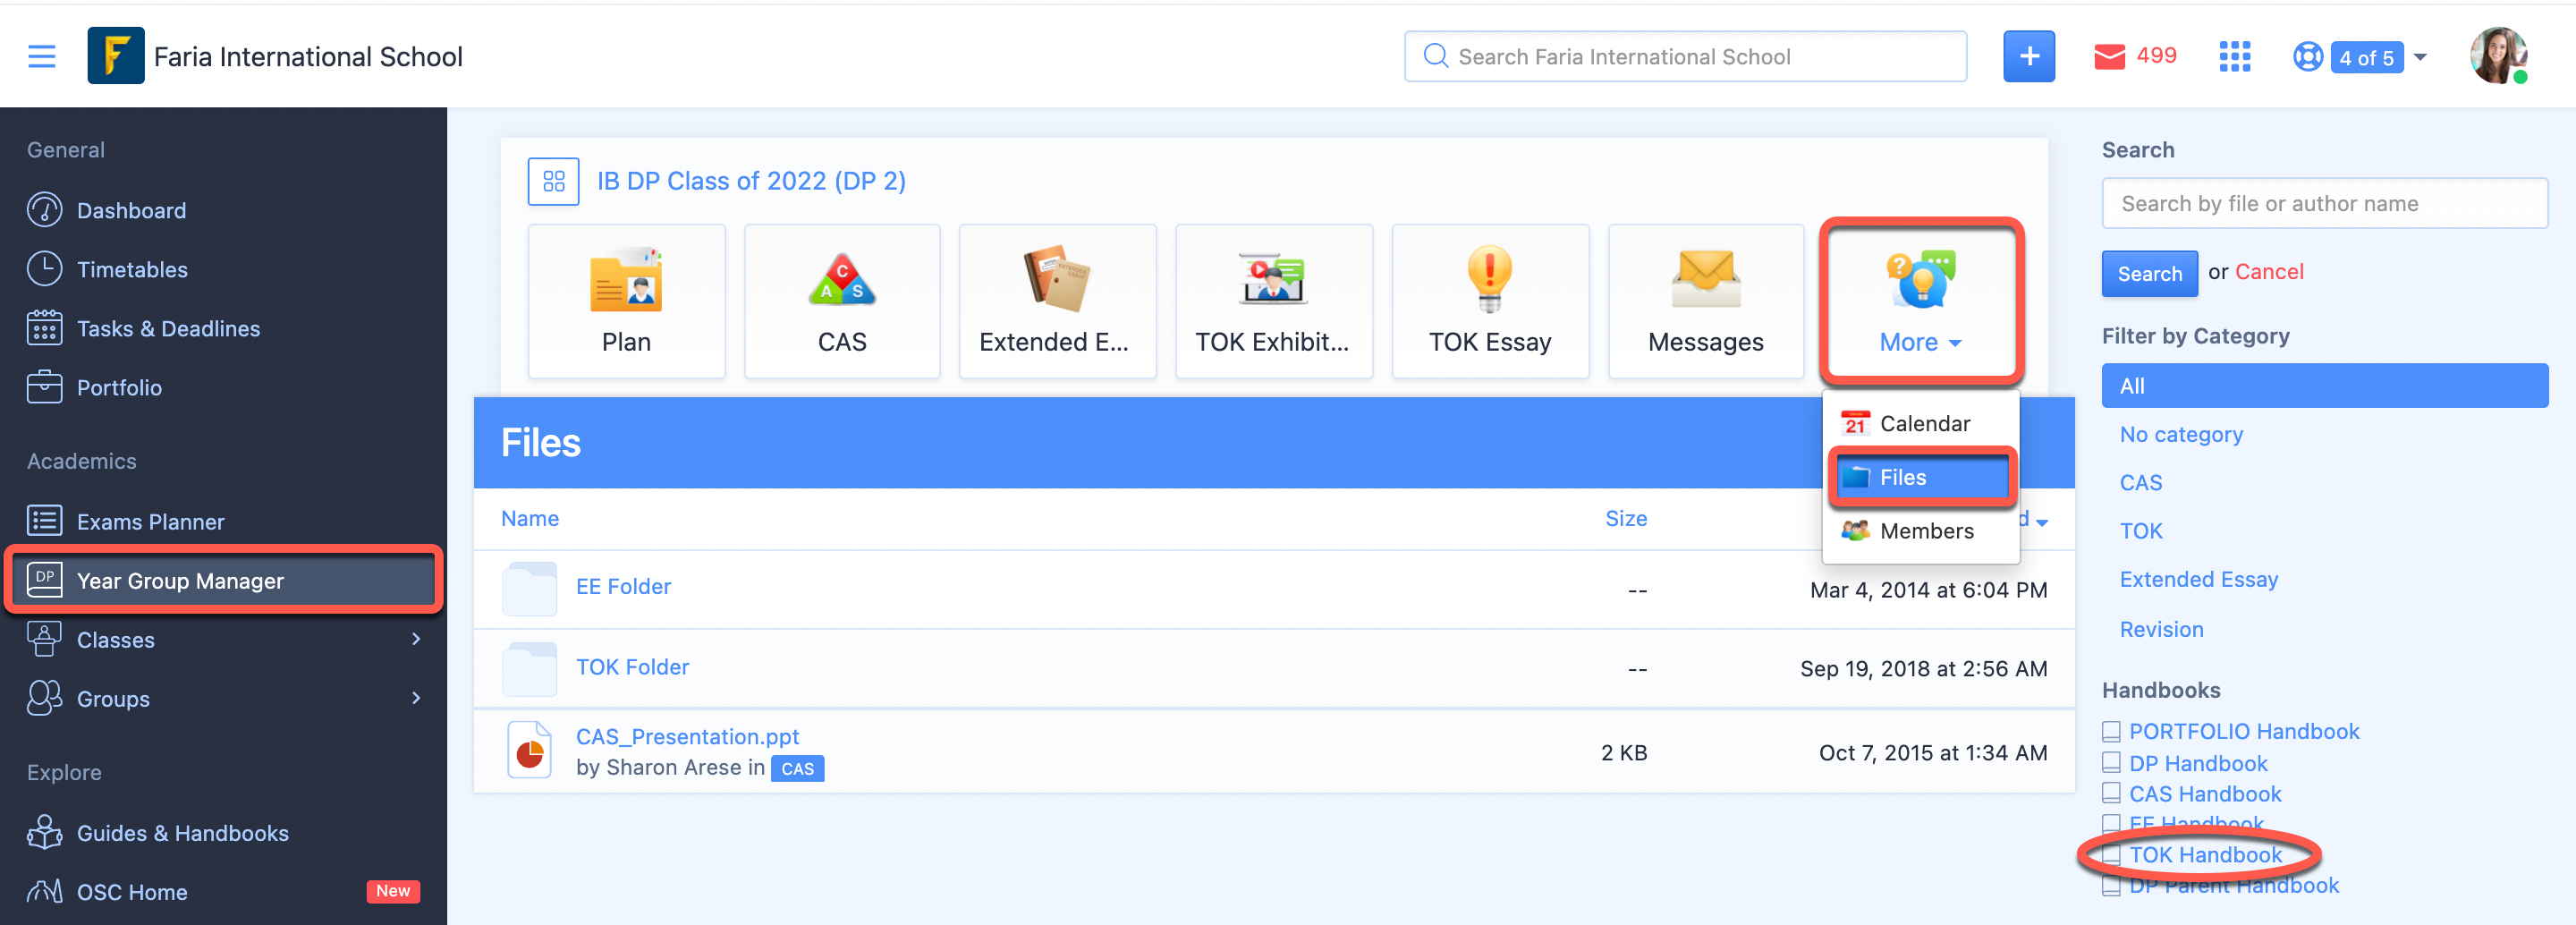Viewport: 2576px width, 925px height.
Task: Select the All category filter
Action: tap(2324, 385)
